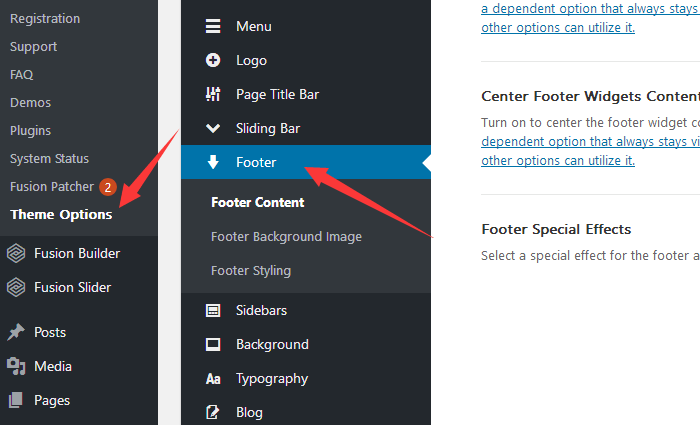Open Footer Background Image subsection
The width and height of the screenshot is (700, 425).
tap(286, 237)
